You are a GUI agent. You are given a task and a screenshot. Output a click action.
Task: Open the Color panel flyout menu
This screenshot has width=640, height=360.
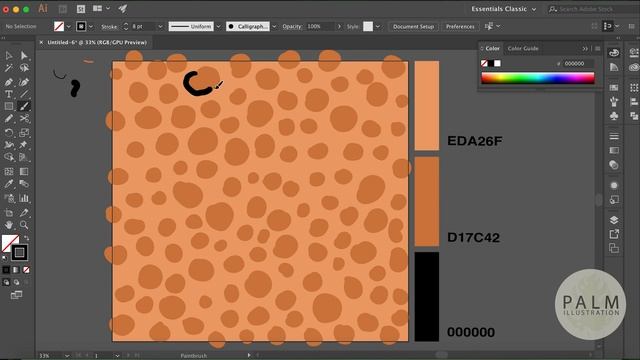pos(598,49)
